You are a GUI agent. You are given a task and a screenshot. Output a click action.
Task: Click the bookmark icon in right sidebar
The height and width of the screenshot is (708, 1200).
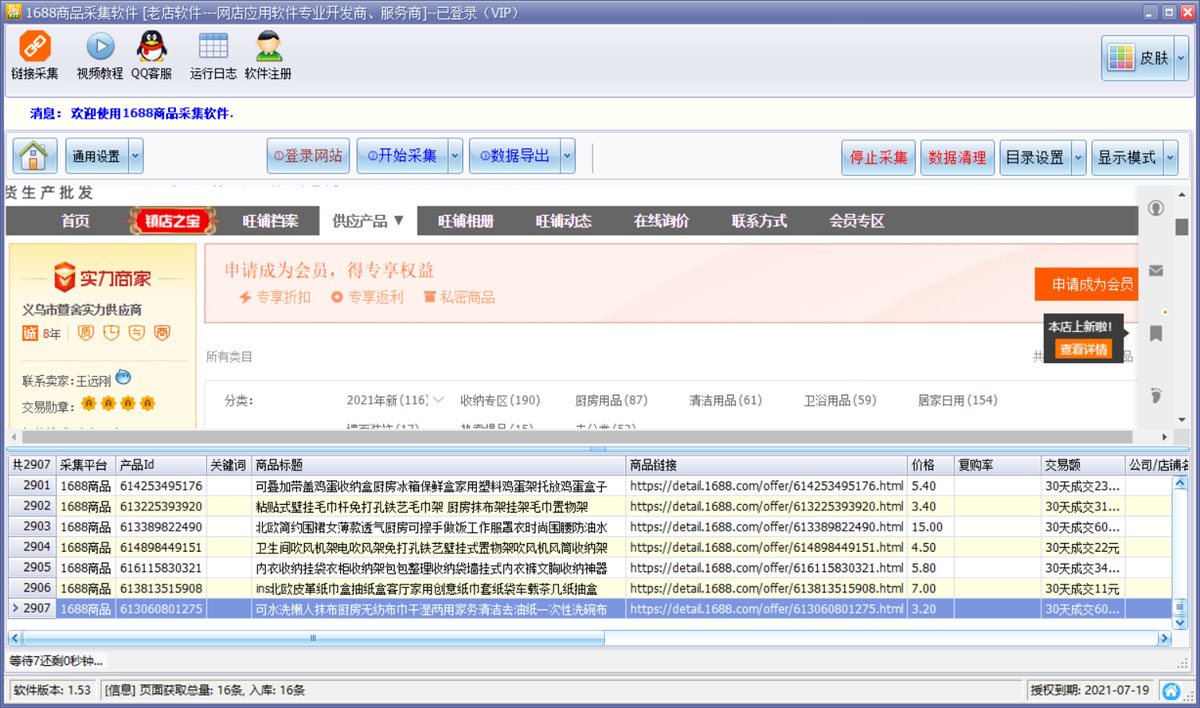coord(1155,333)
